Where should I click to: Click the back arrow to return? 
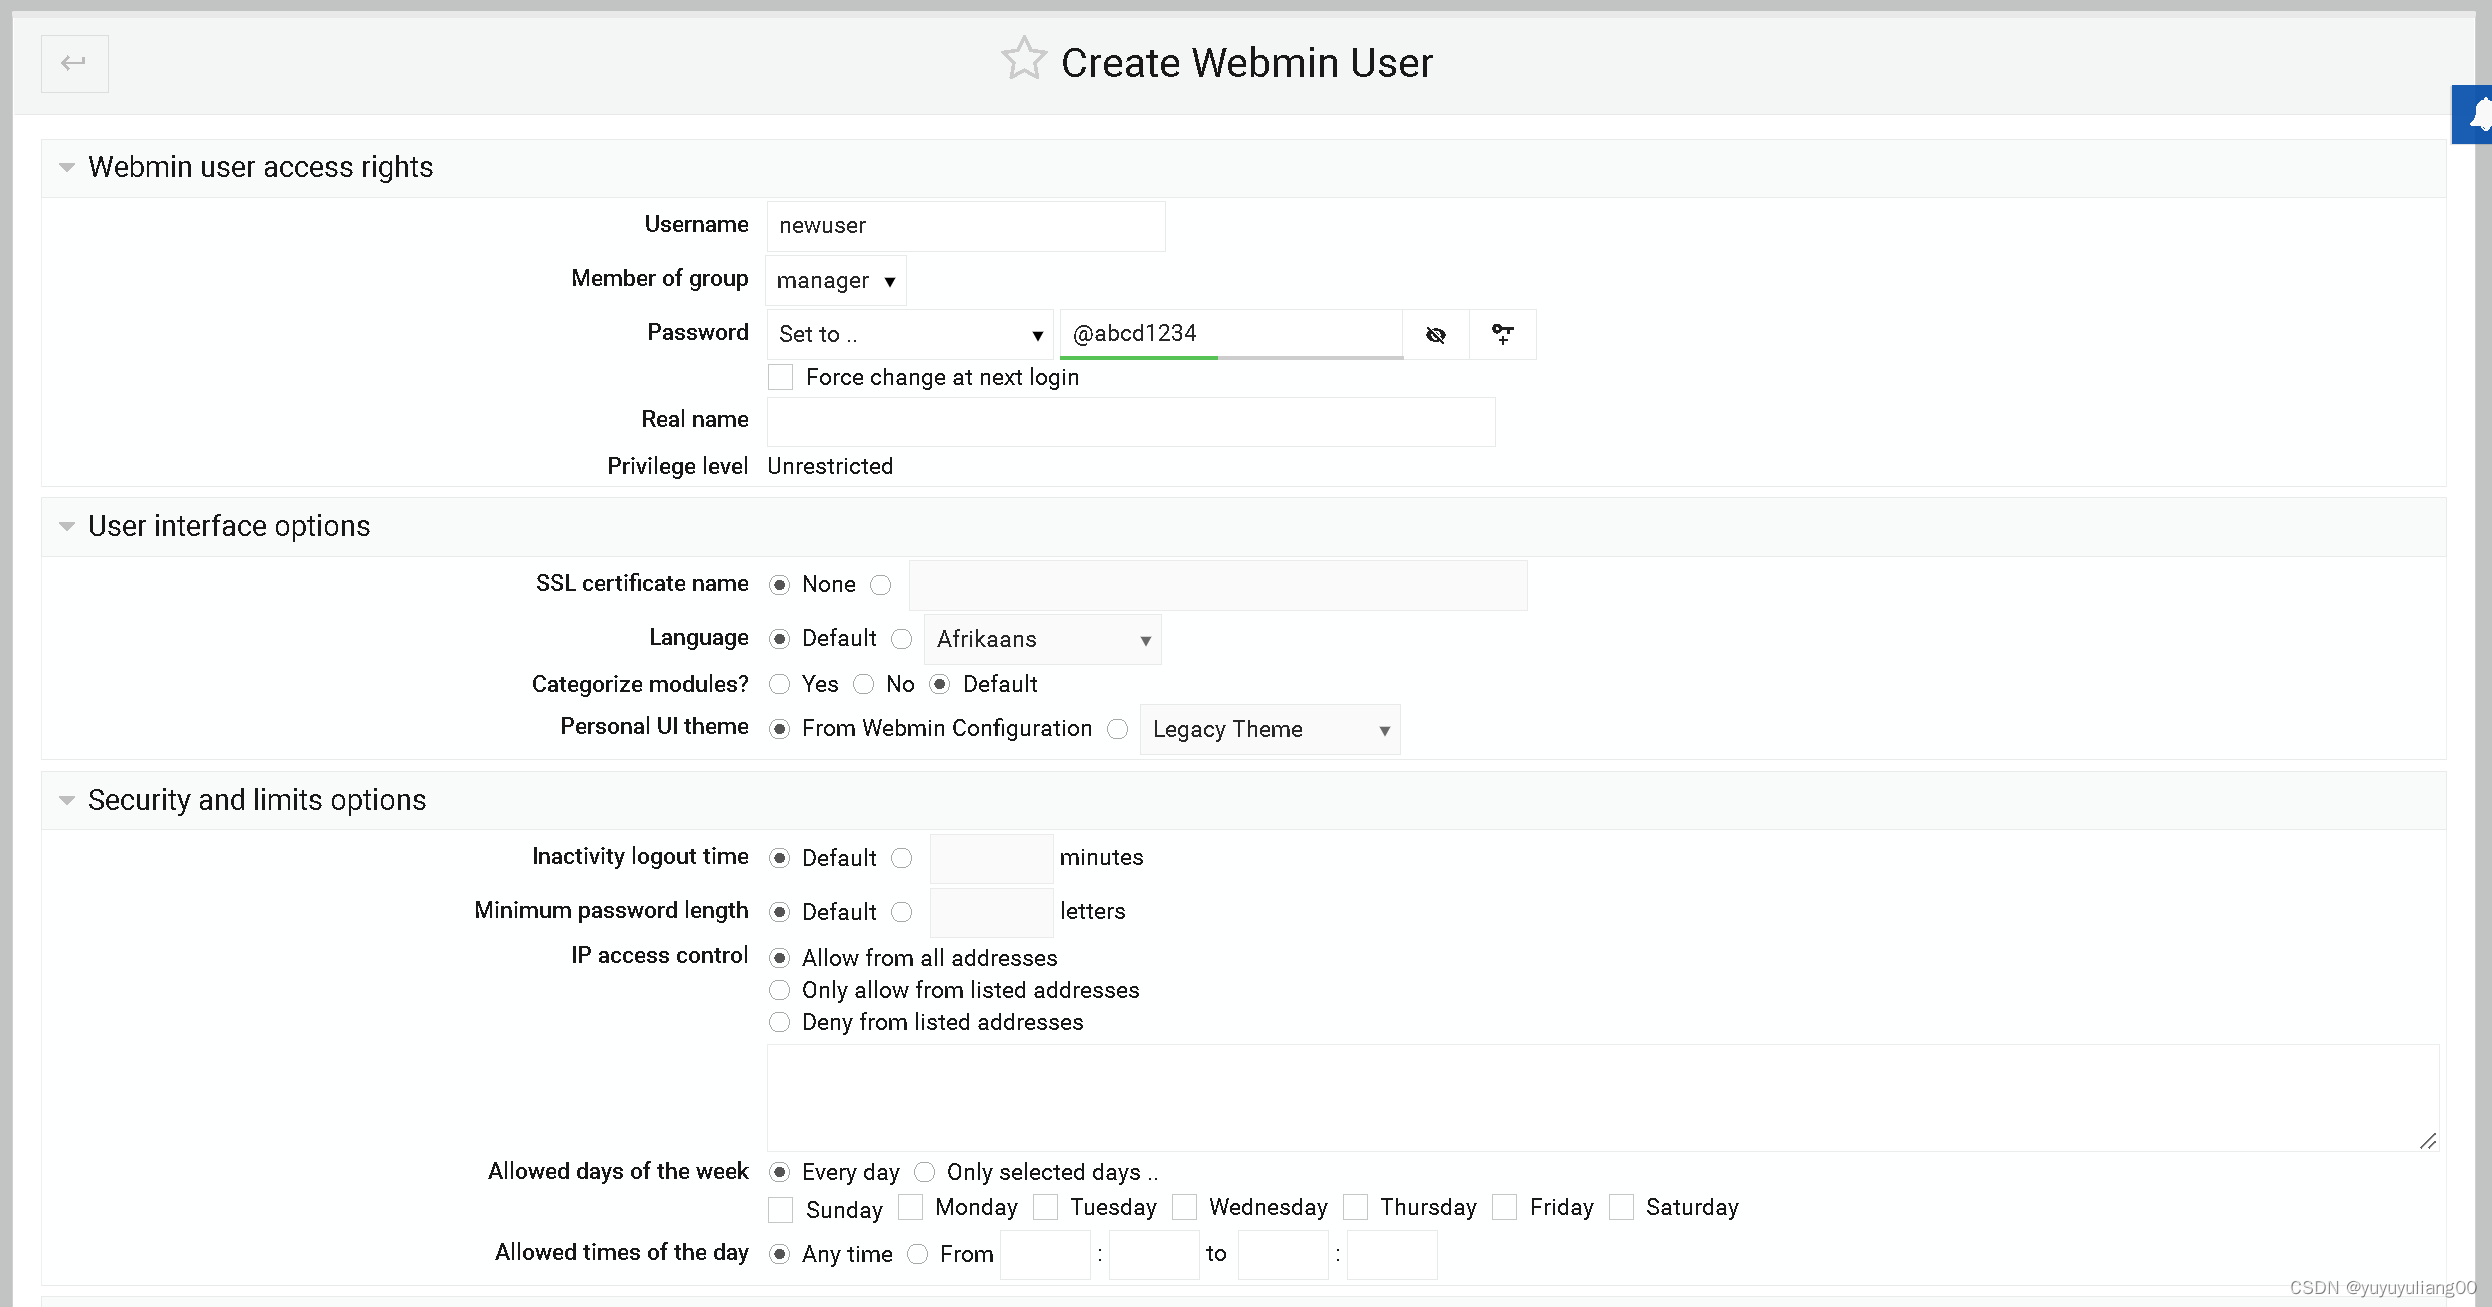click(x=74, y=63)
